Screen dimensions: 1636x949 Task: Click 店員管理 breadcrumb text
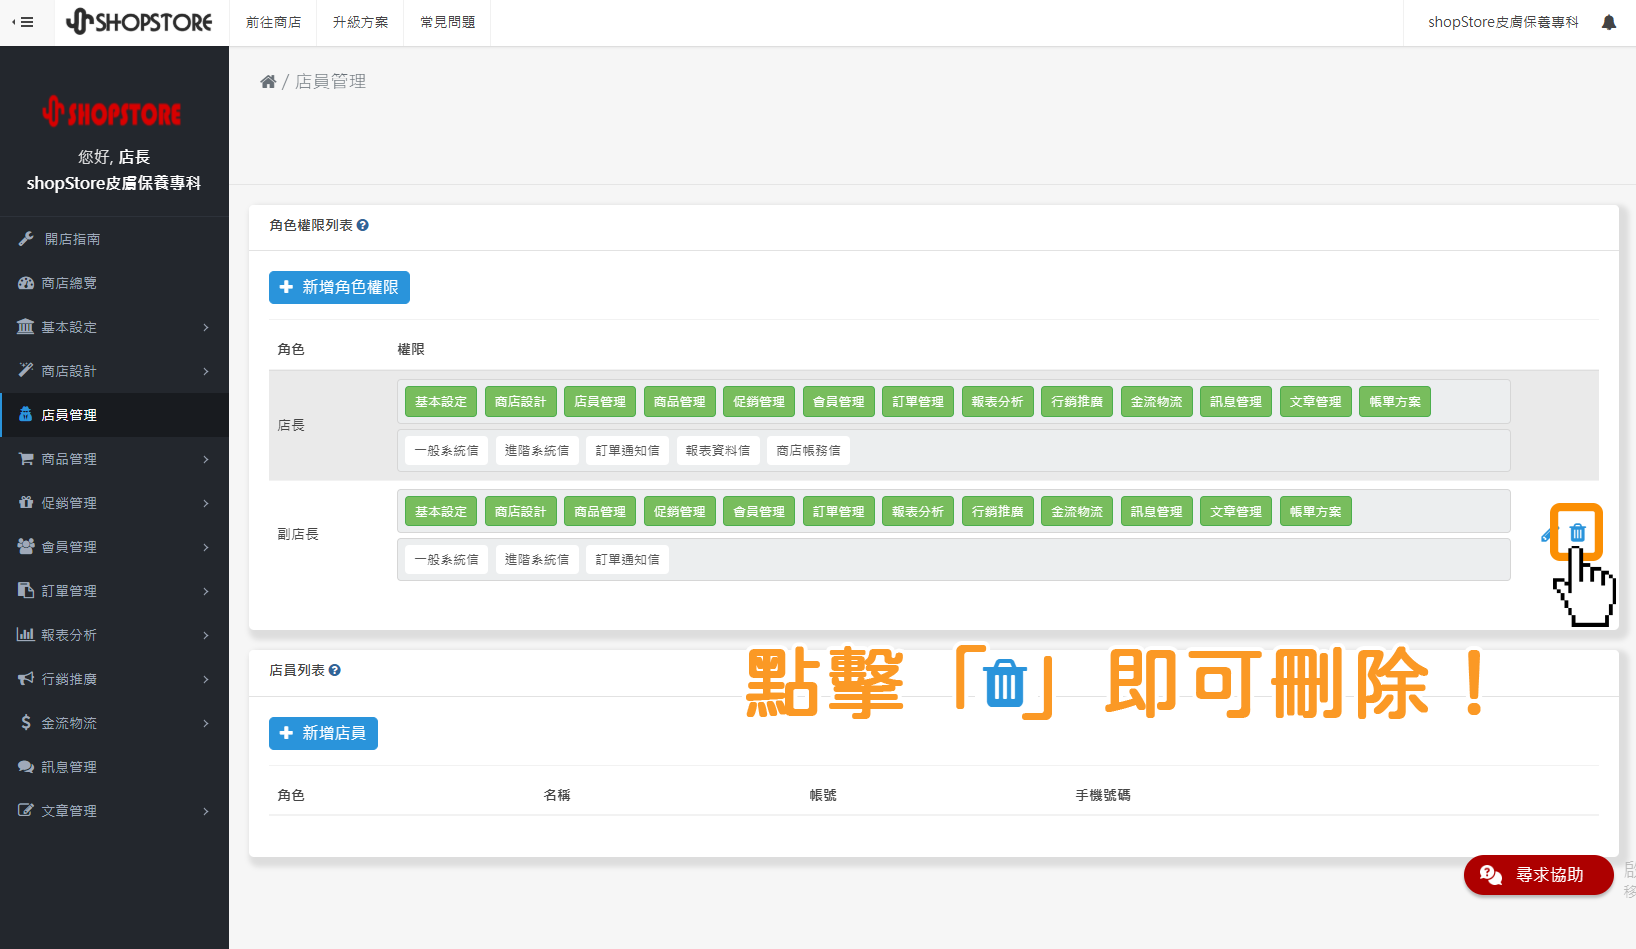pos(330,82)
